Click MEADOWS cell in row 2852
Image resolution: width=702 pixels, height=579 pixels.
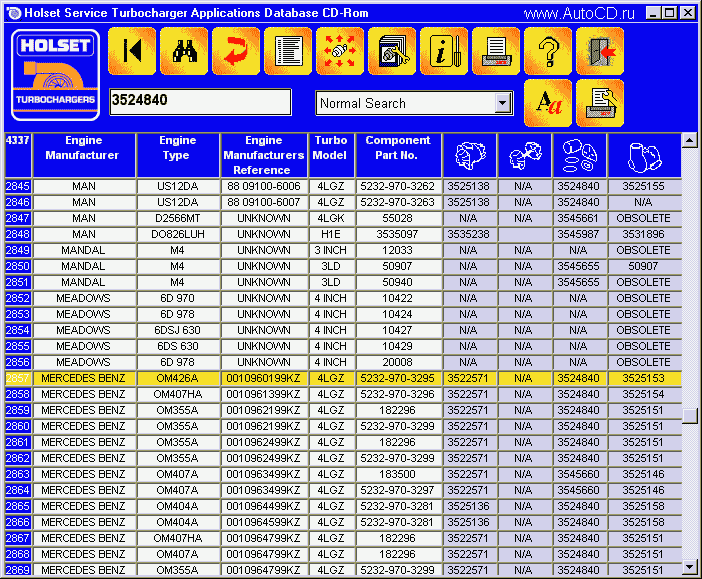(84, 298)
